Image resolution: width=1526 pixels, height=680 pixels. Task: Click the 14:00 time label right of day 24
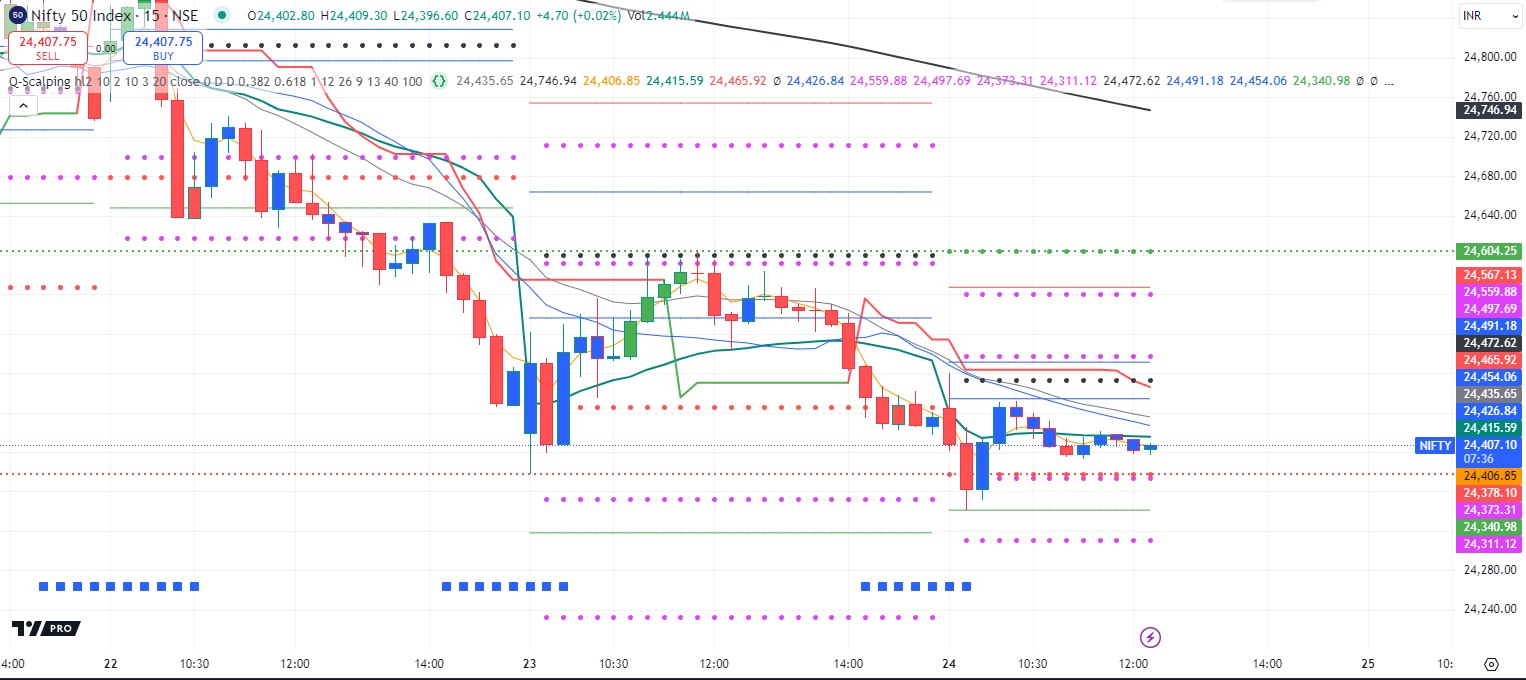click(x=1267, y=664)
